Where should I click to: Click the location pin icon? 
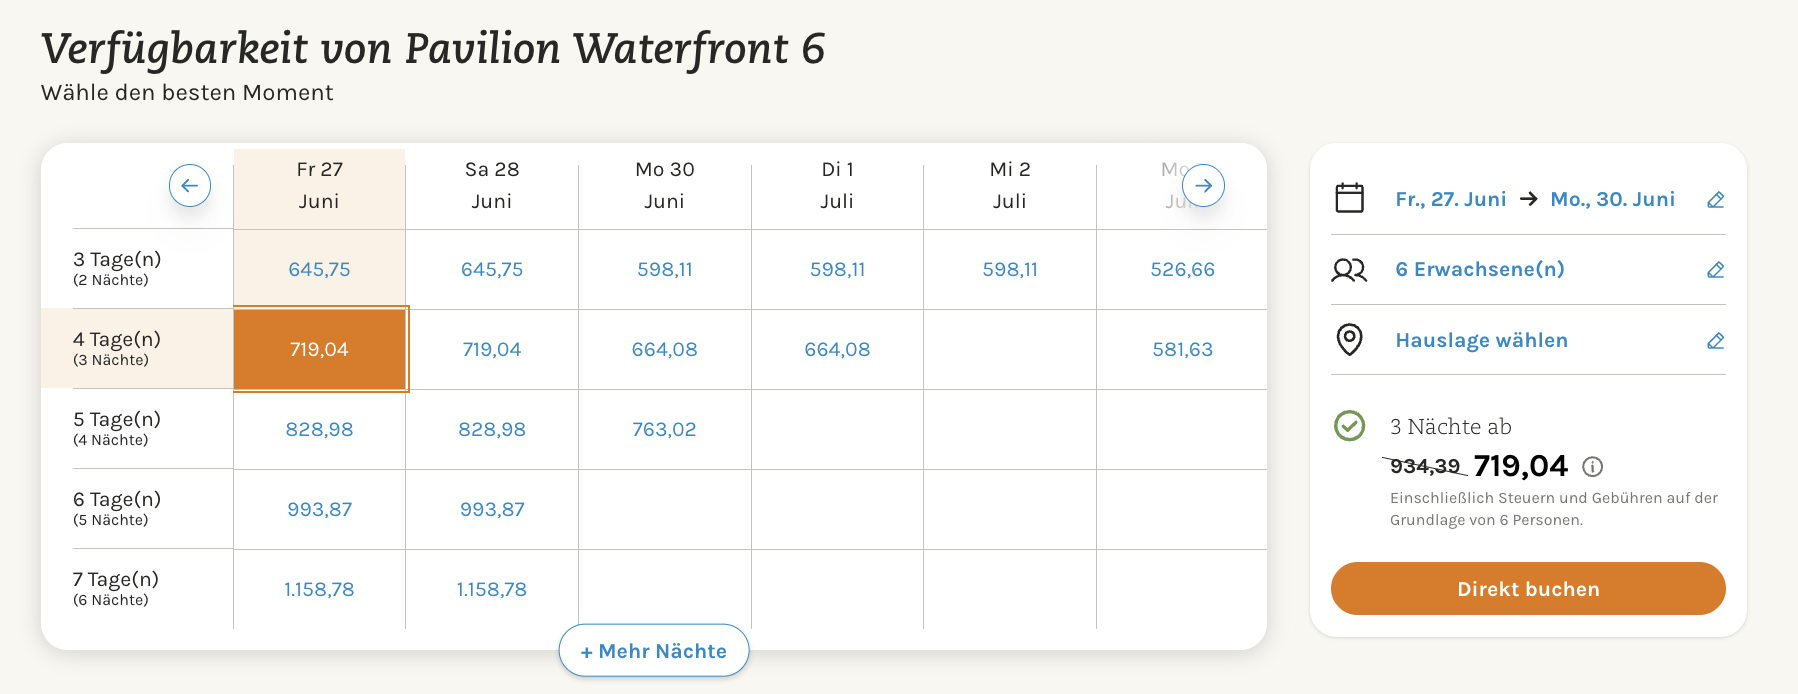tap(1350, 340)
